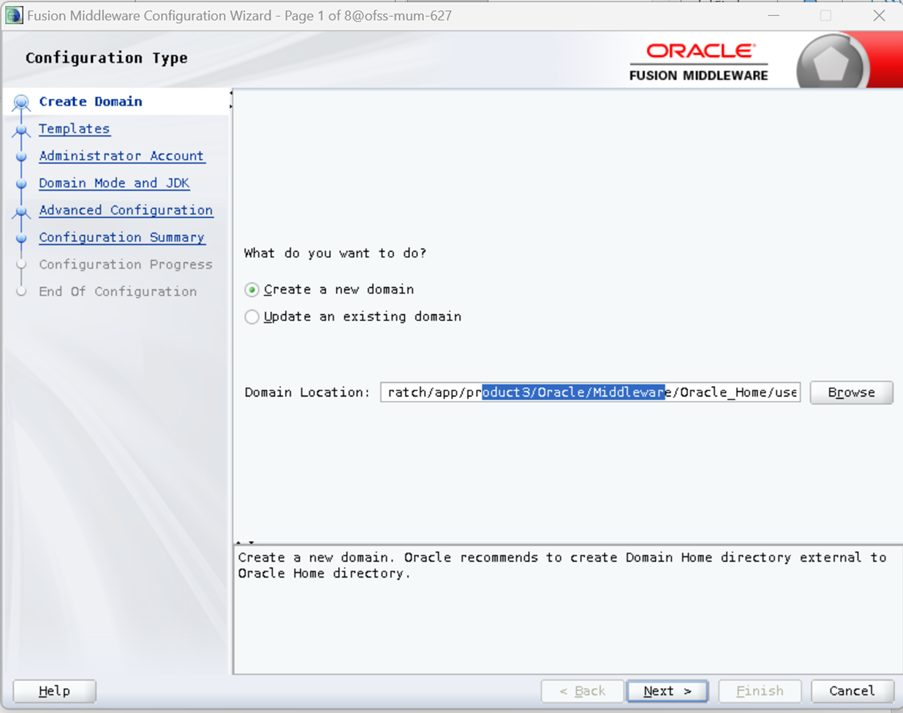Go to the Administrator Account page link
The width and height of the screenshot is (903, 713).
point(121,156)
